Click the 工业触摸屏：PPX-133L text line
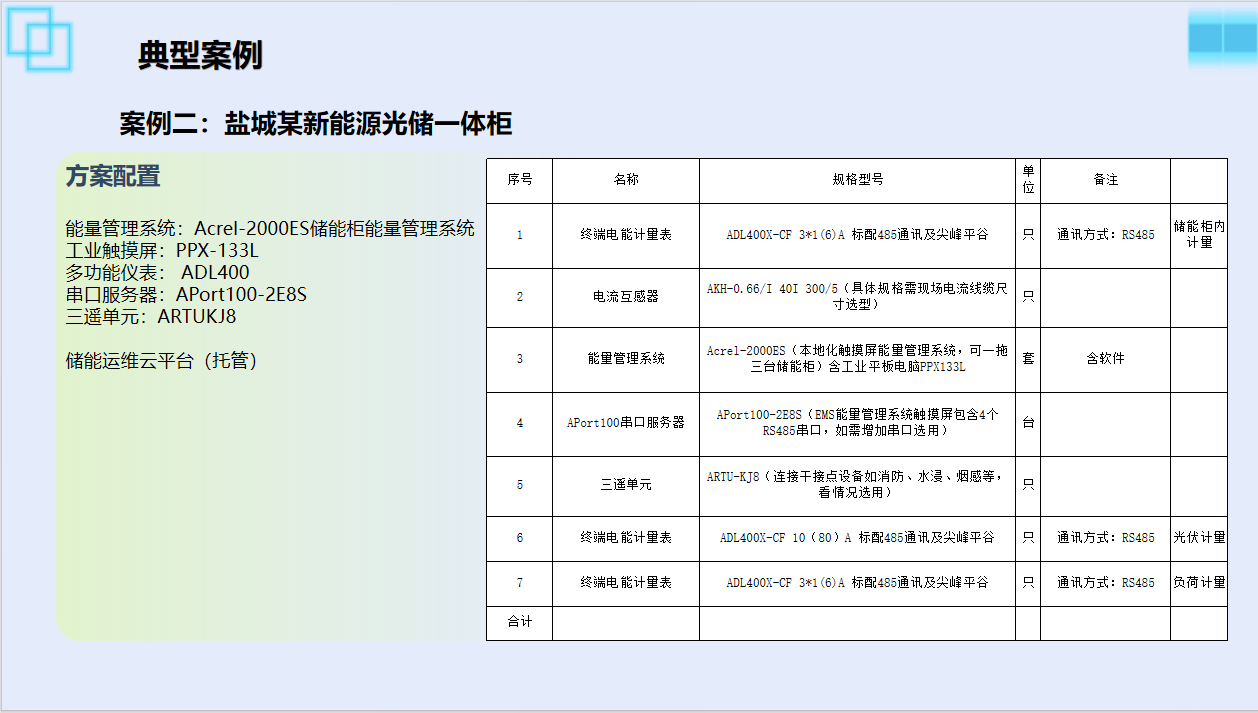The width and height of the screenshot is (1258, 713). click(162, 250)
